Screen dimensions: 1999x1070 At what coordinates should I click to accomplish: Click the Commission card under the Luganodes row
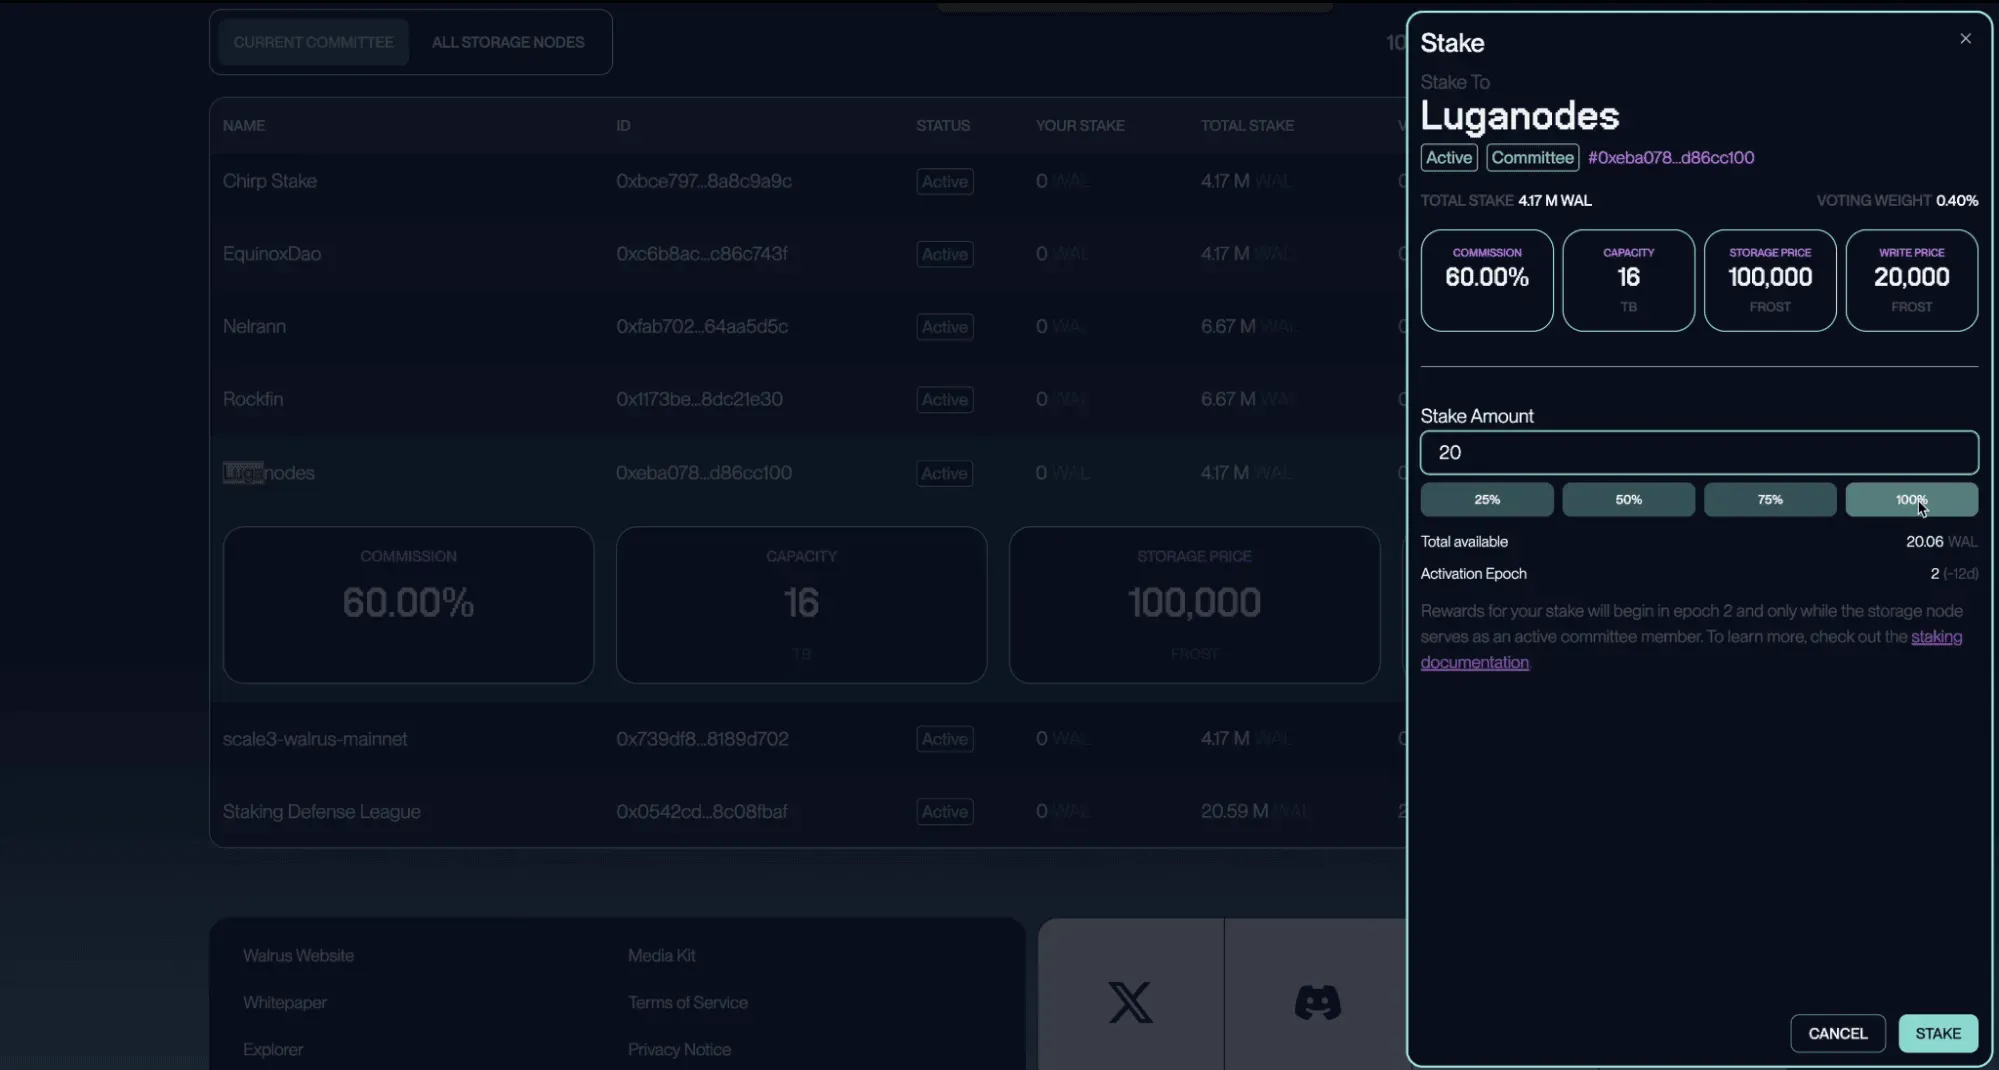click(408, 605)
